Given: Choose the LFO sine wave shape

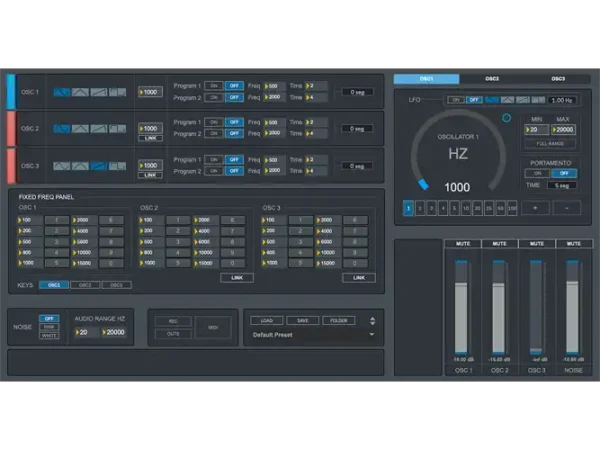Looking at the screenshot, I should (492, 100).
